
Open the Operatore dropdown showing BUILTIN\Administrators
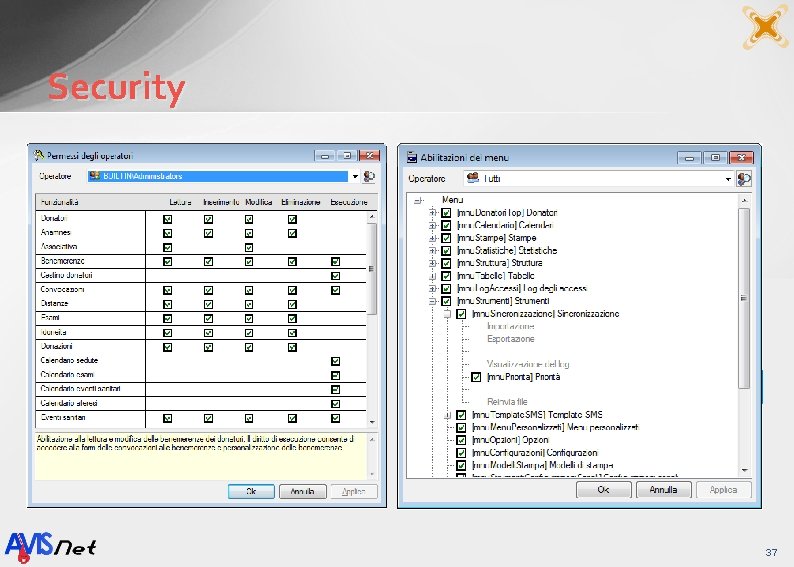tap(355, 176)
